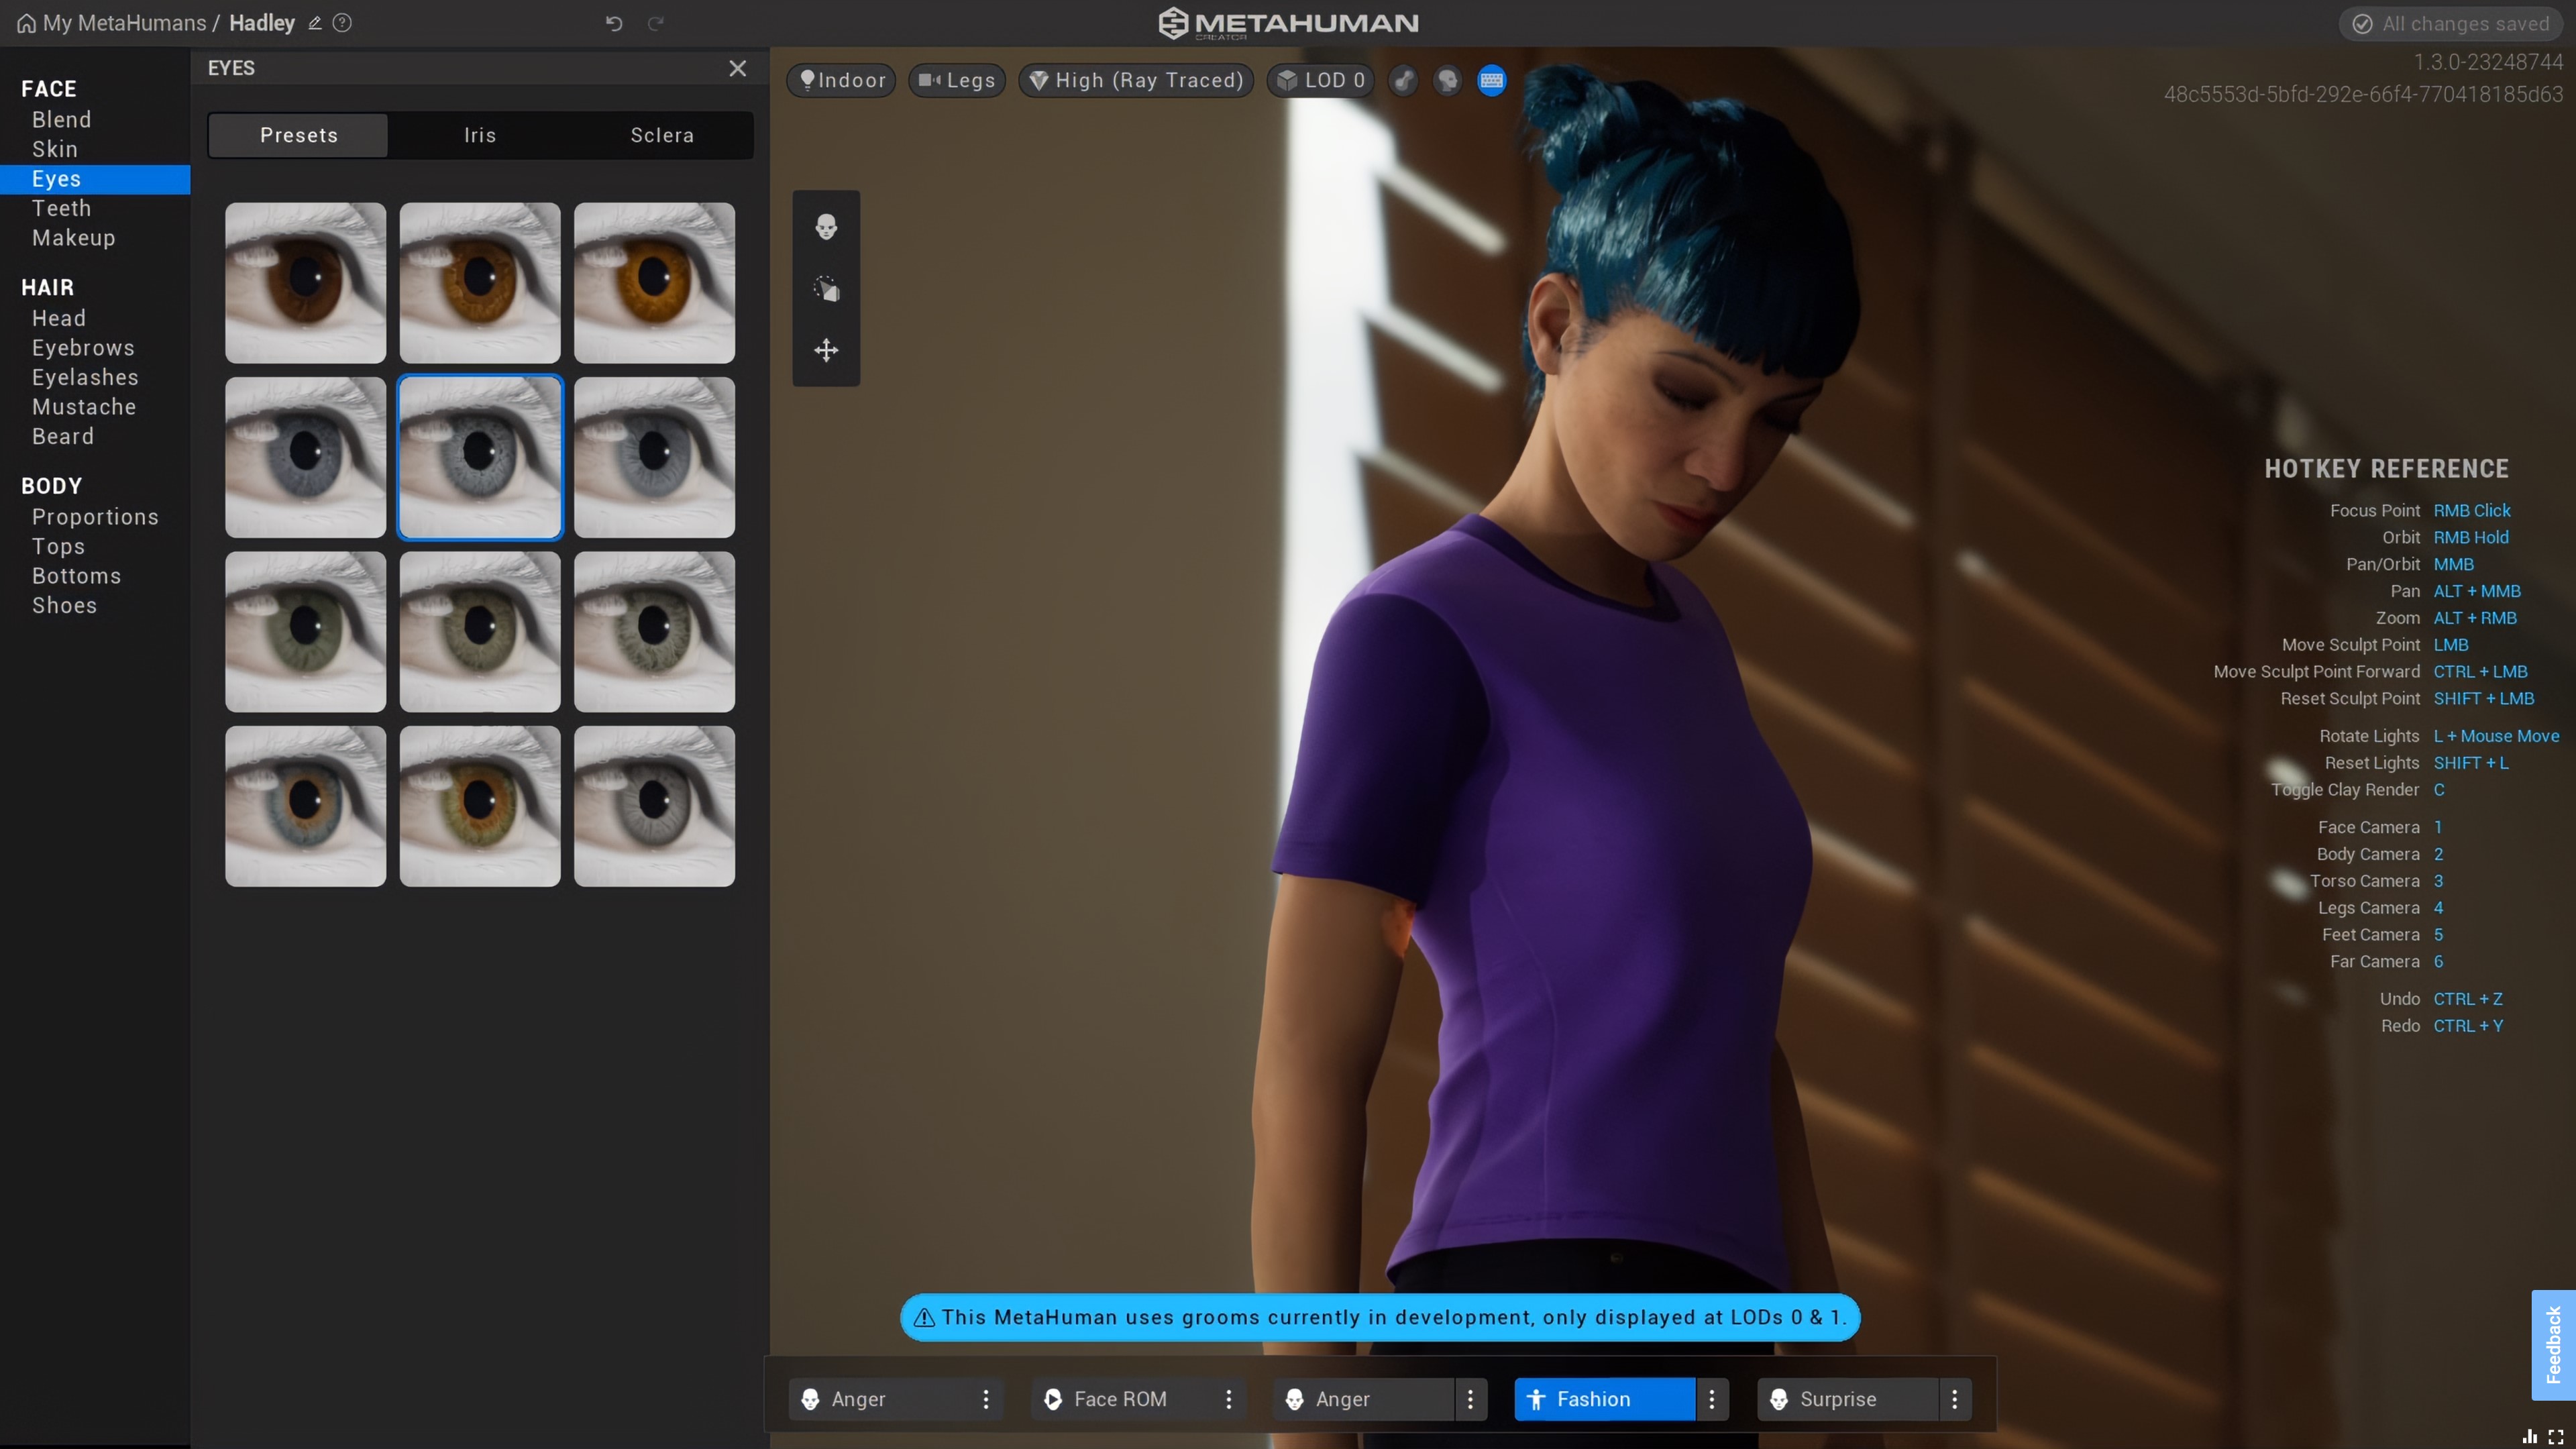Switch to the Iris customization tab
The height and width of the screenshot is (1449, 2576).
coord(480,134)
